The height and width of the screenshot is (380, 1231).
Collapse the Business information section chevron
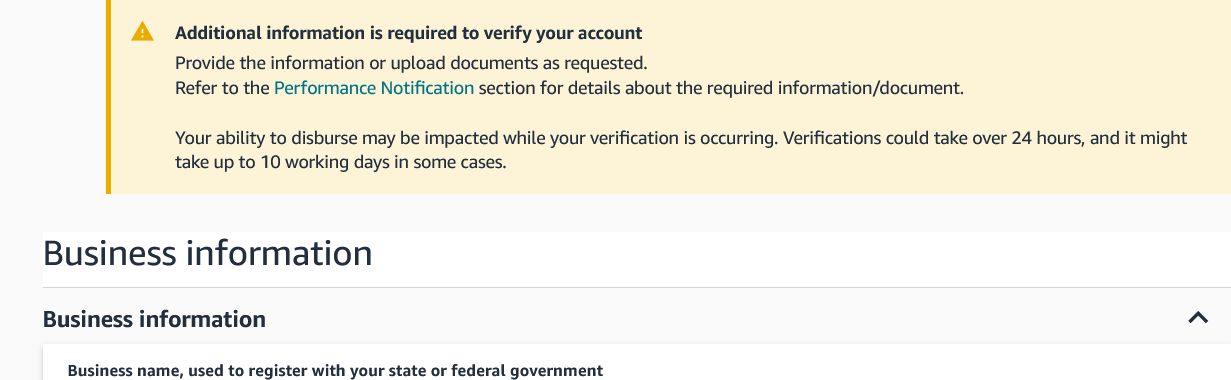[1197, 318]
